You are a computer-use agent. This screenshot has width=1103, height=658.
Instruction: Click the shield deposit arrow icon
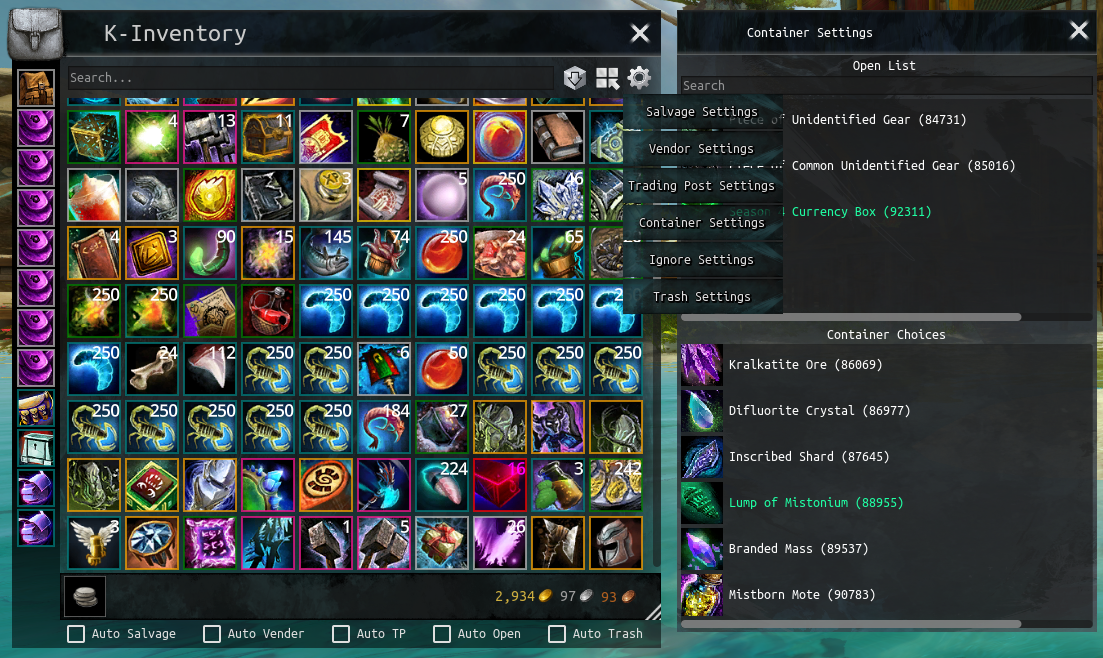pos(575,77)
